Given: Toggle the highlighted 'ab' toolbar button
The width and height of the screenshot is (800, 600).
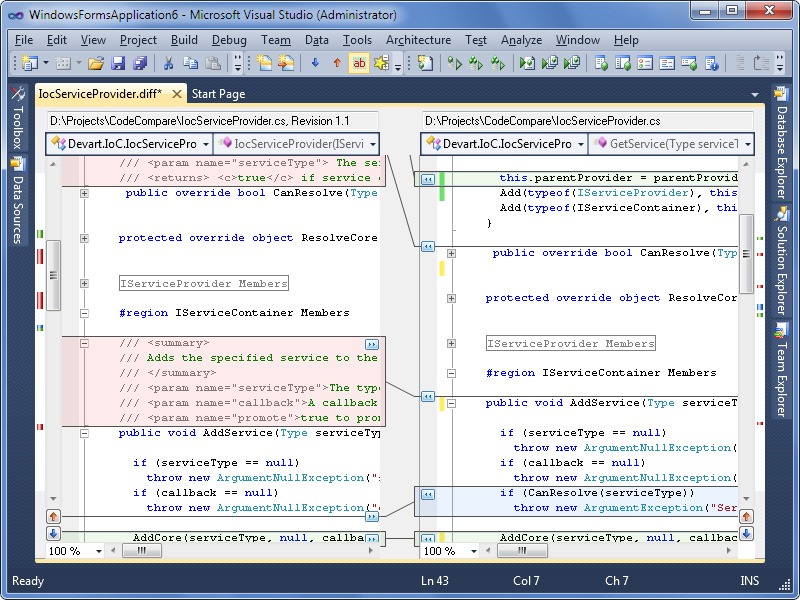Looking at the screenshot, I should pos(358,64).
